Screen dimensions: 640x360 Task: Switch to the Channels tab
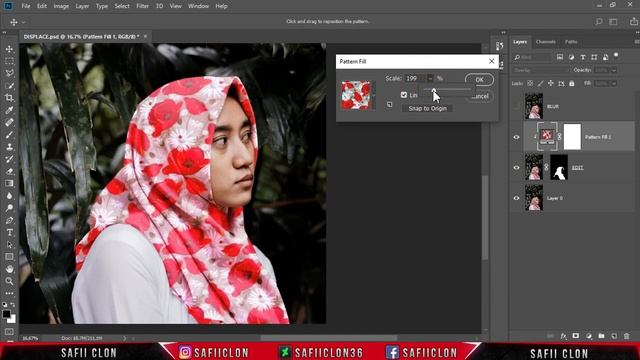click(546, 42)
